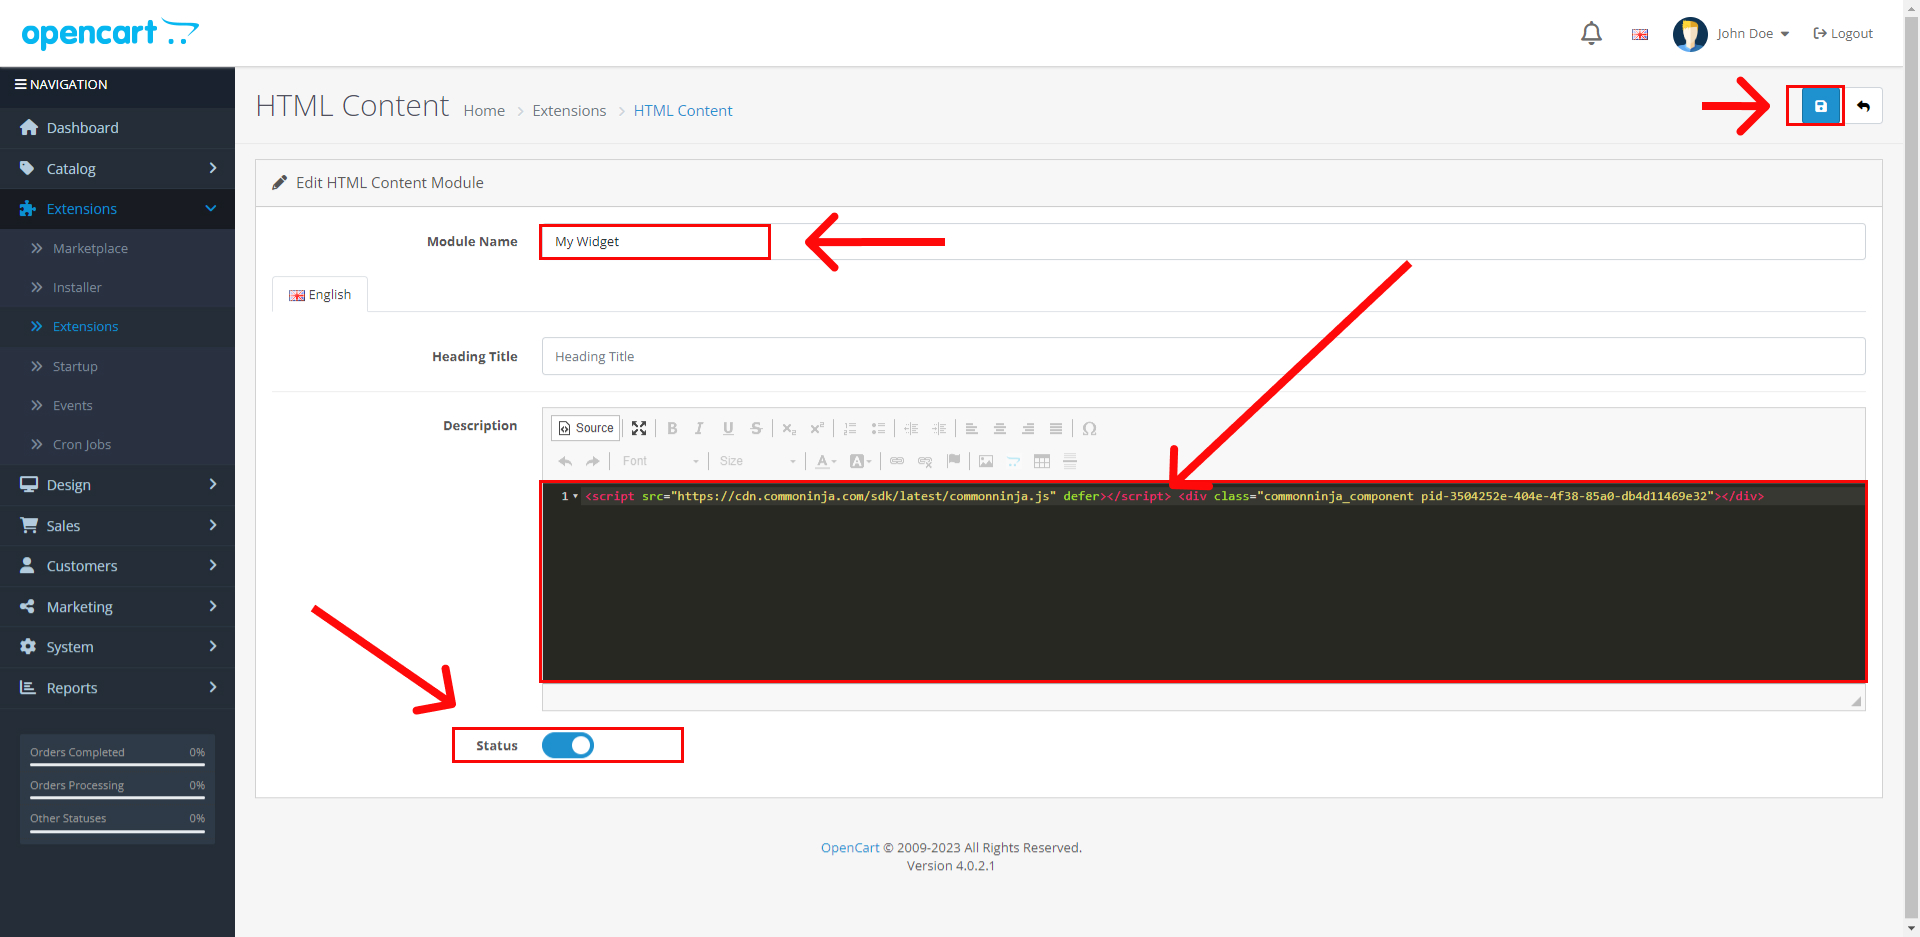Open John Doe user dropdown

[1732, 34]
